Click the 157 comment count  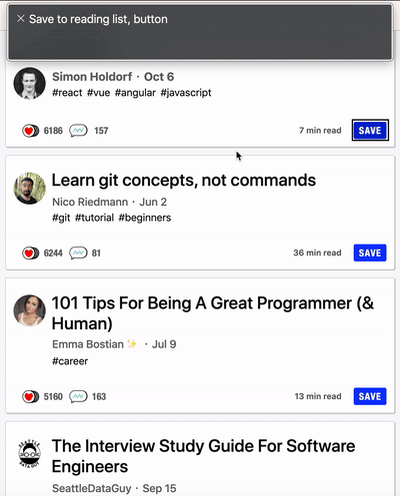(x=101, y=131)
